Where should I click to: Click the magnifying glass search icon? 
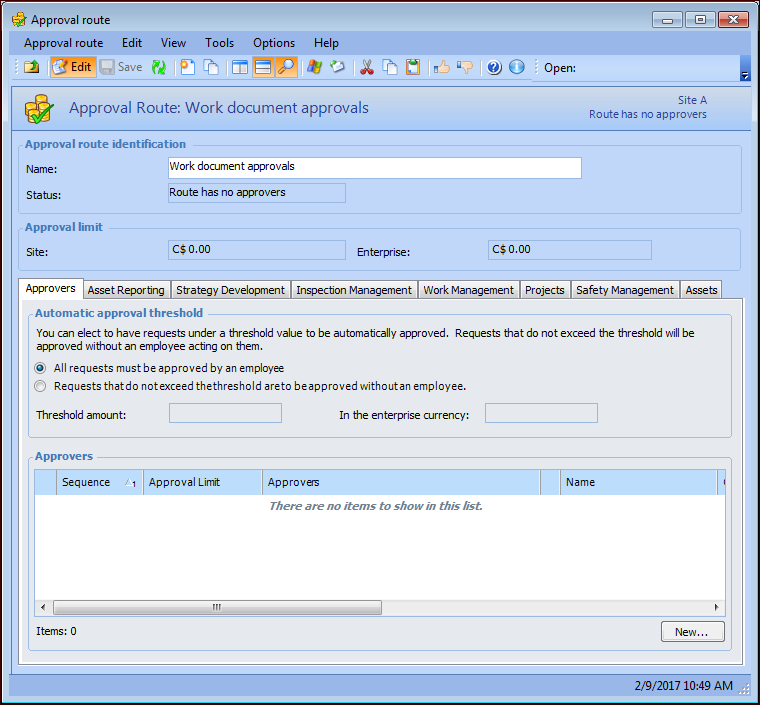286,67
